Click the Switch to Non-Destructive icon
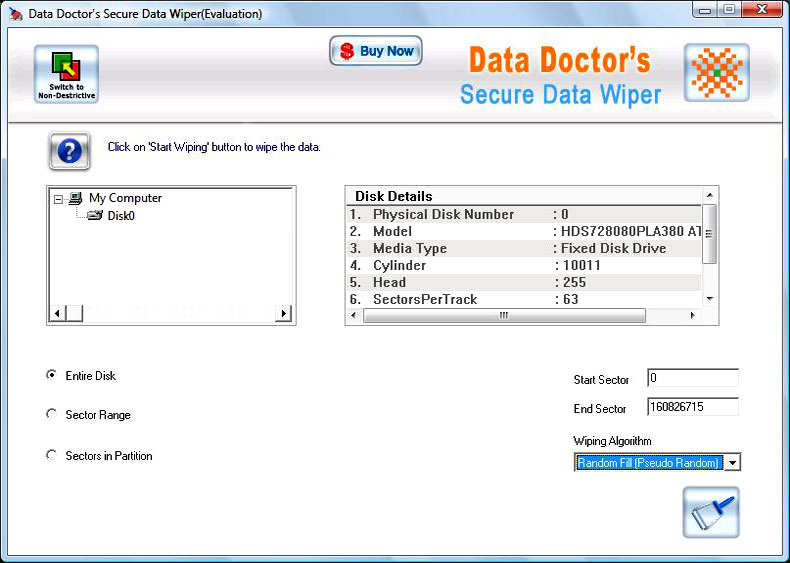Image resolution: width=790 pixels, height=563 pixels. [x=67, y=74]
